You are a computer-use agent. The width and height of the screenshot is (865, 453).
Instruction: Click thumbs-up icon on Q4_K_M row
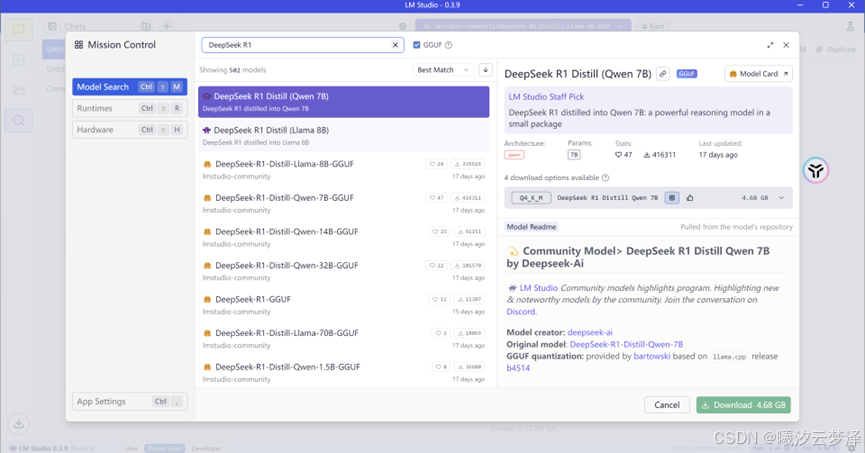point(690,198)
